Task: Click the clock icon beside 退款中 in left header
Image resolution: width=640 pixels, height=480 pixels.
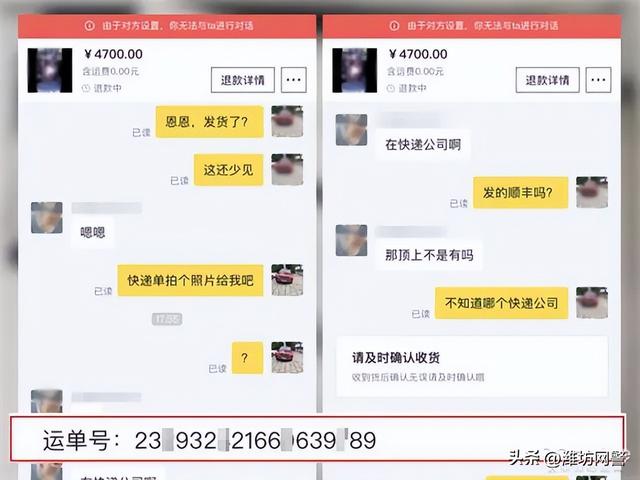Action: [x=86, y=88]
